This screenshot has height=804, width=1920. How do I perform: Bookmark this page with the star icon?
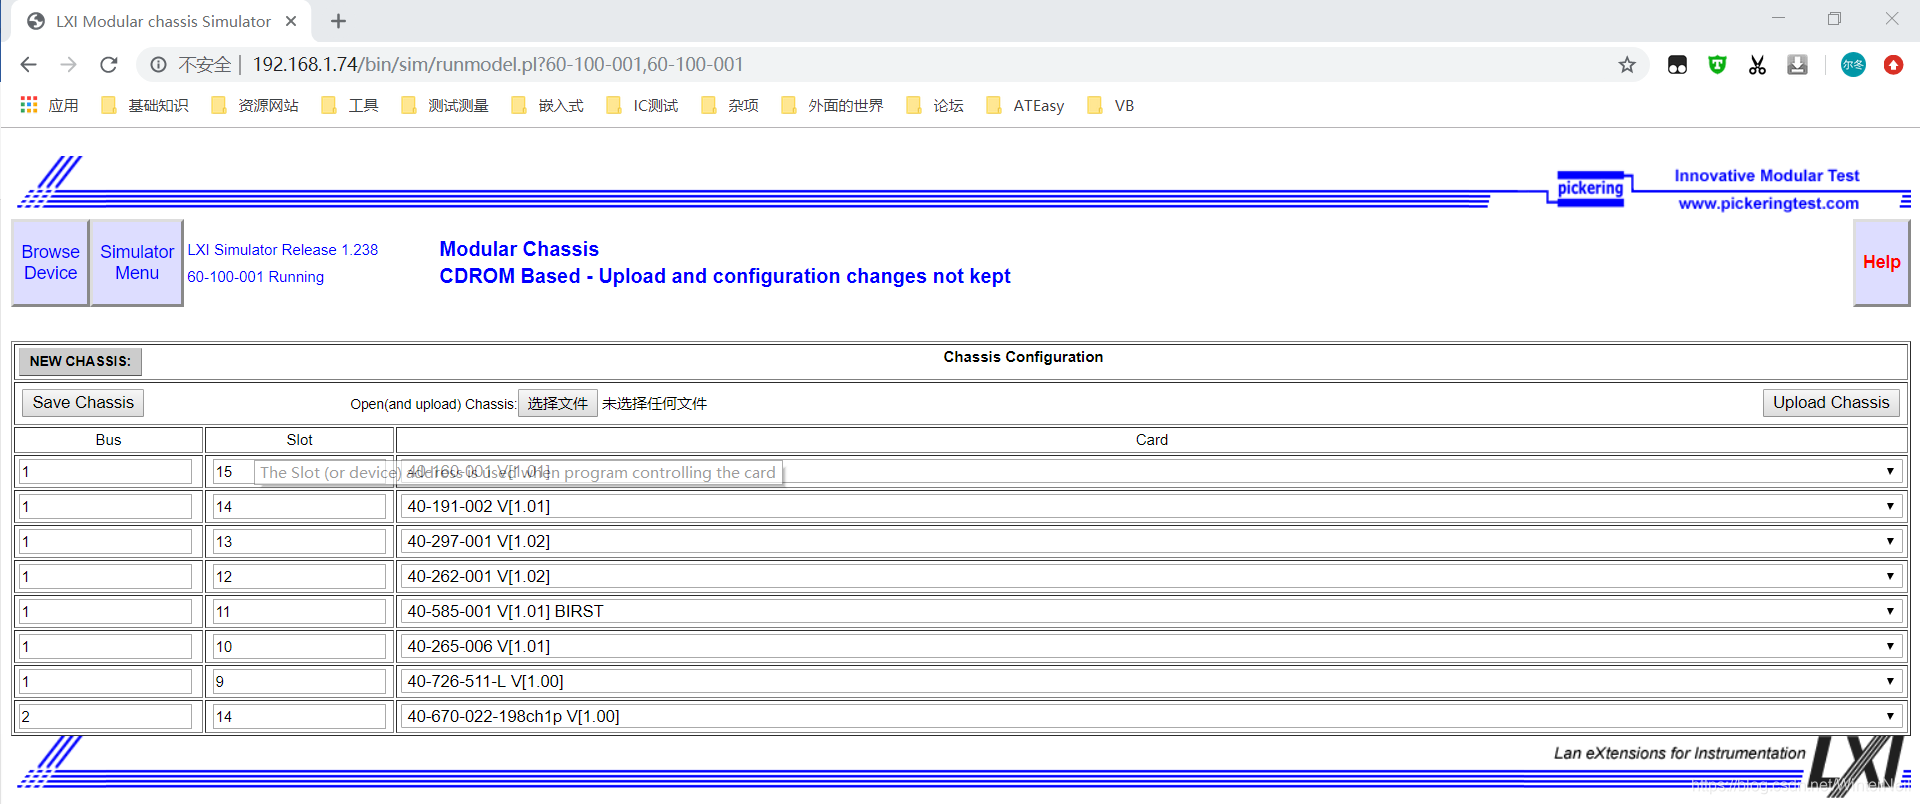(1627, 65)
